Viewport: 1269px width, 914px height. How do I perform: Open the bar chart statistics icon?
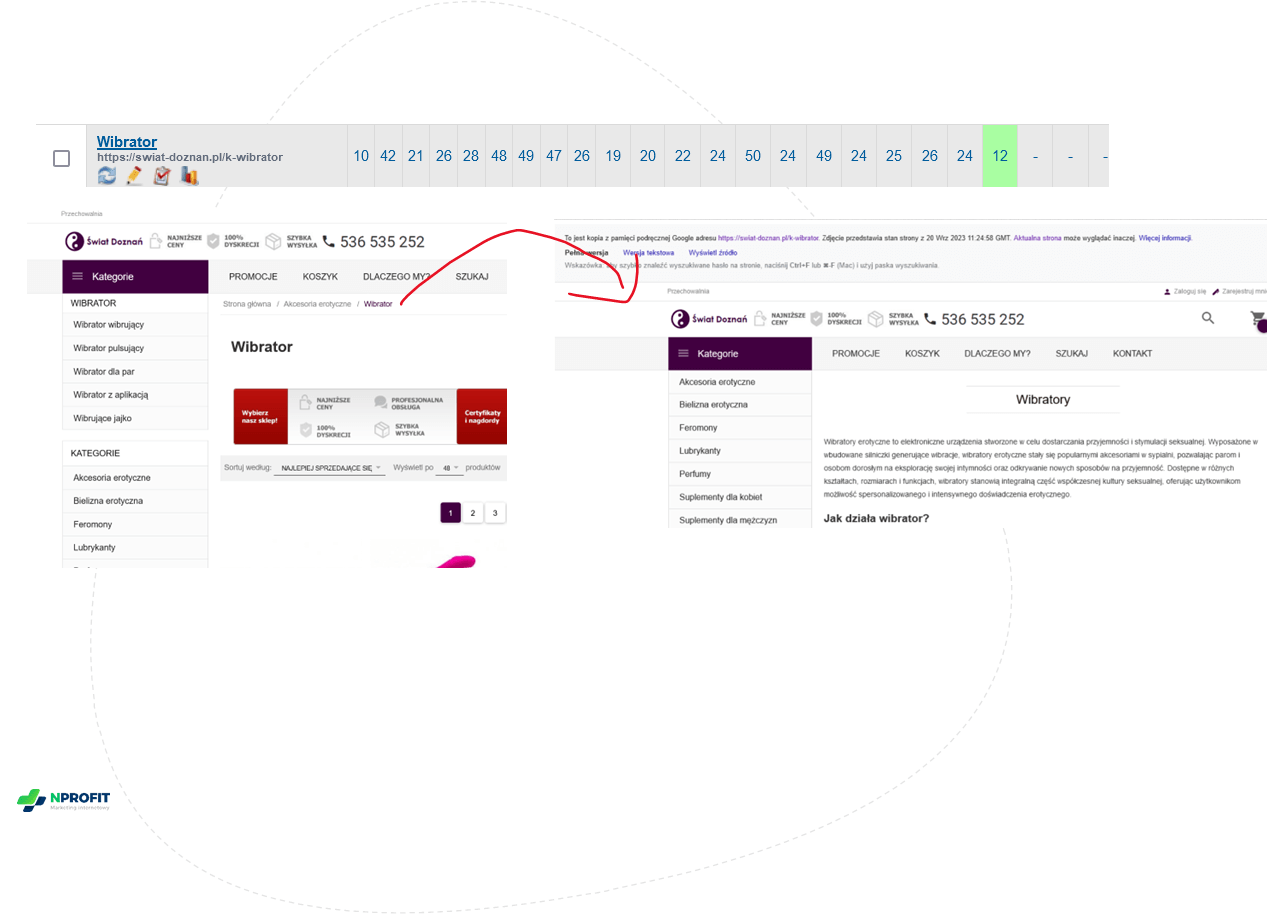(189, 176)
